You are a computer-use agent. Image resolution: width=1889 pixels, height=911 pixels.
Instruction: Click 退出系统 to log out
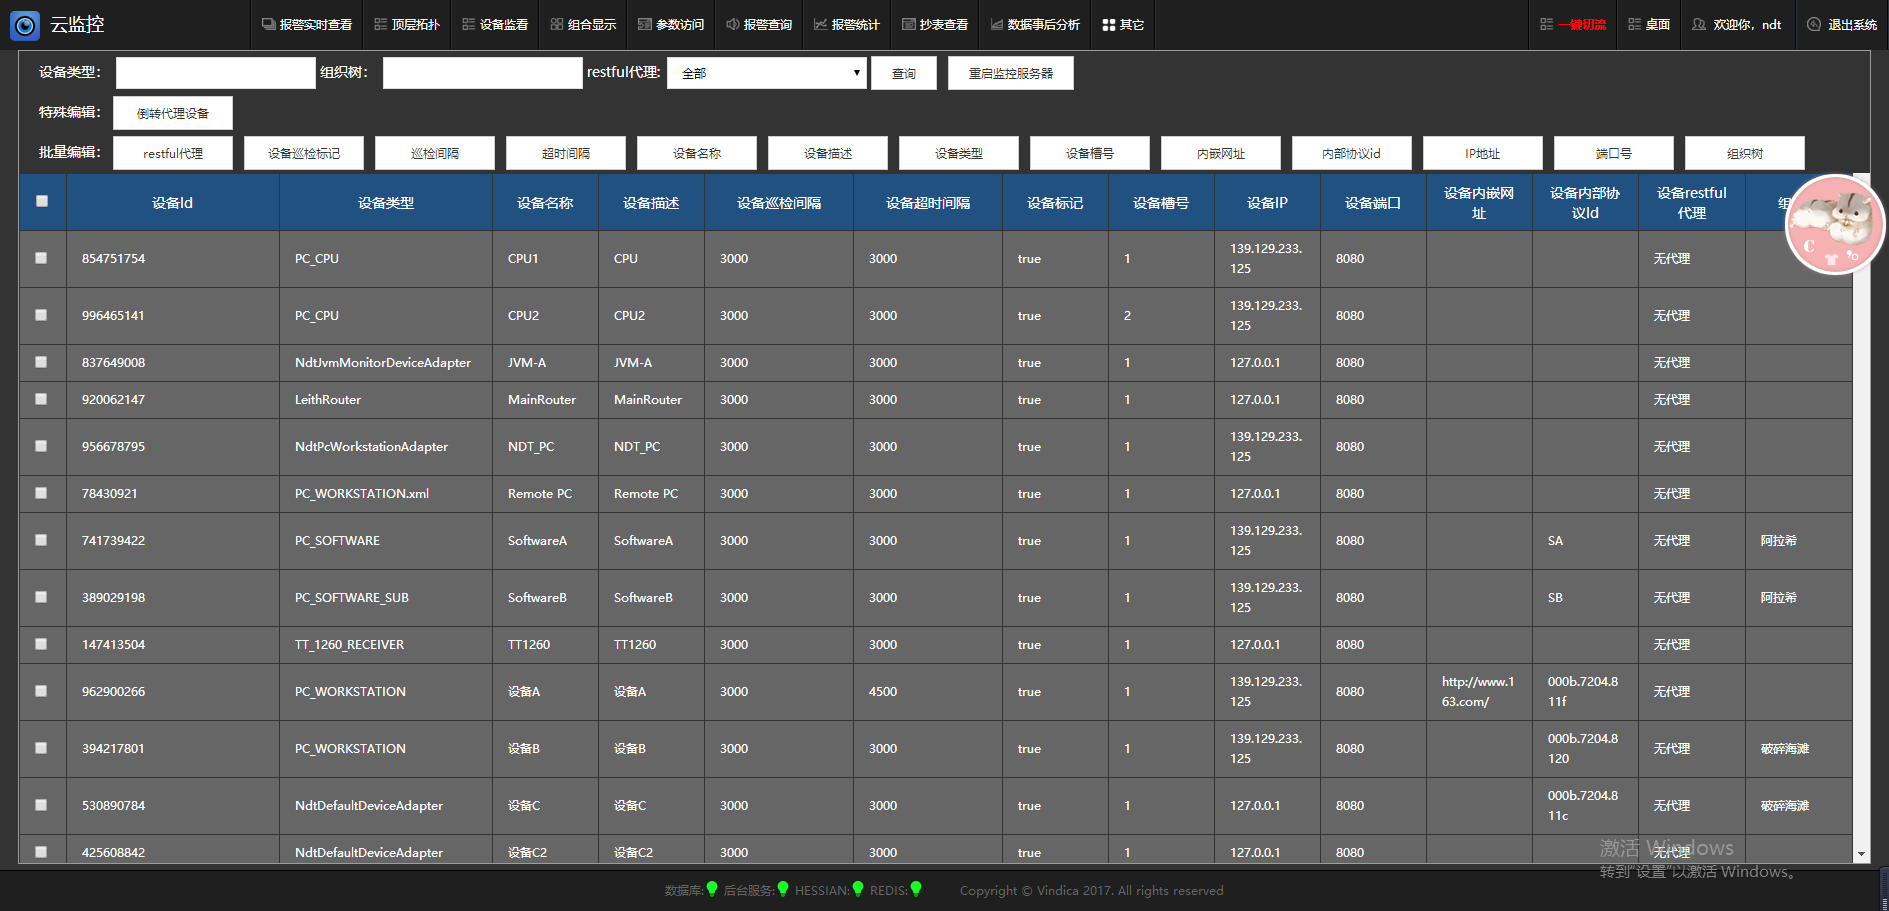(1842, 25)
